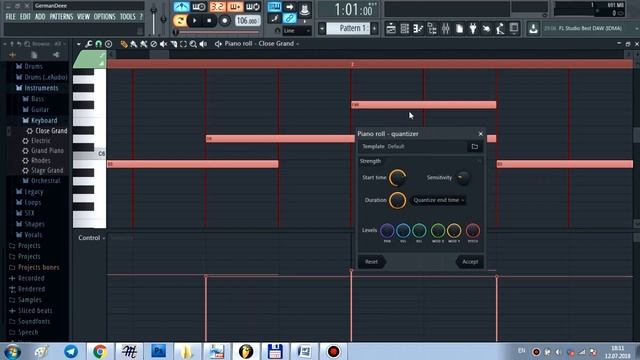Open the Piano roll Close Grand target dropdown

(x=261, y=43)
